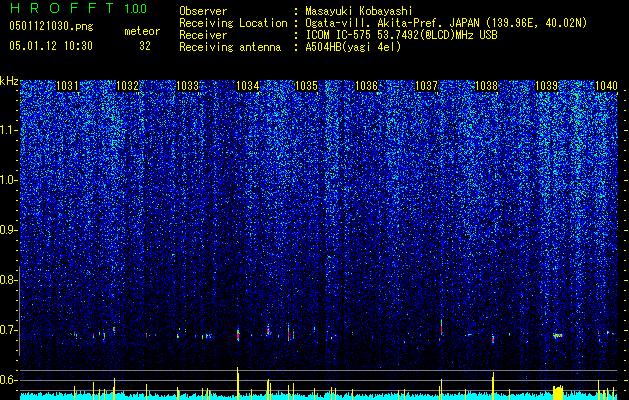This screenshot has width=629, height=400.
Task: Click the 1032 time marker
Action: click(127, 86)
